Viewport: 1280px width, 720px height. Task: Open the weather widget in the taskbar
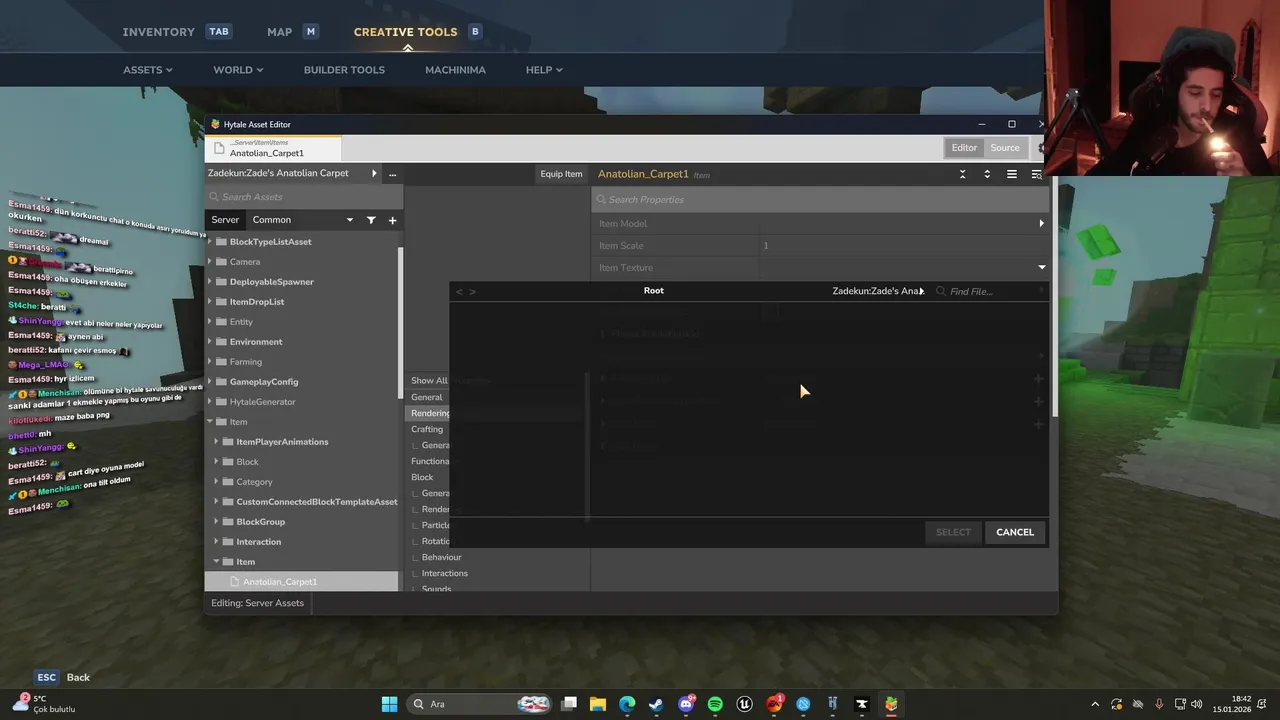tap(45, 704)
